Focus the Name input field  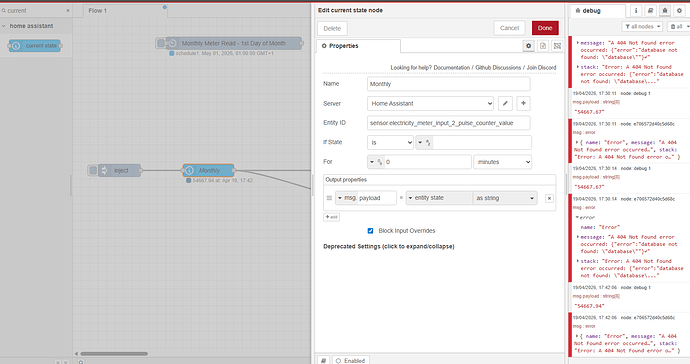coord(448,84)
